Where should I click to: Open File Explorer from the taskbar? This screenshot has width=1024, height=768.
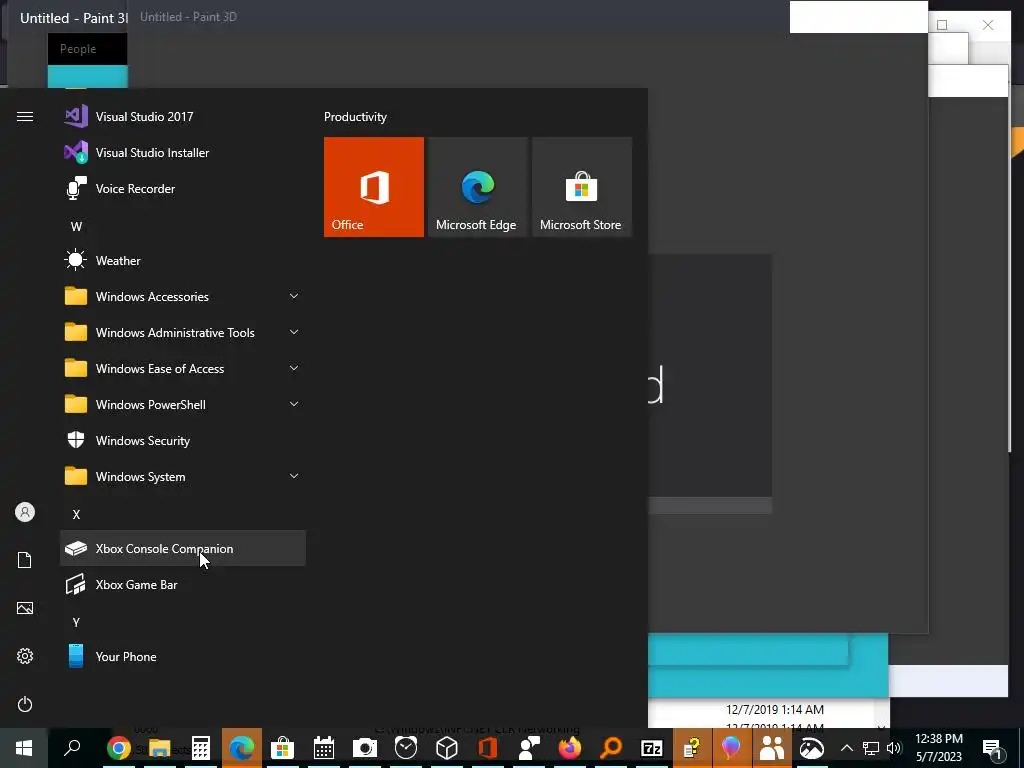click(x=159, y=748)
